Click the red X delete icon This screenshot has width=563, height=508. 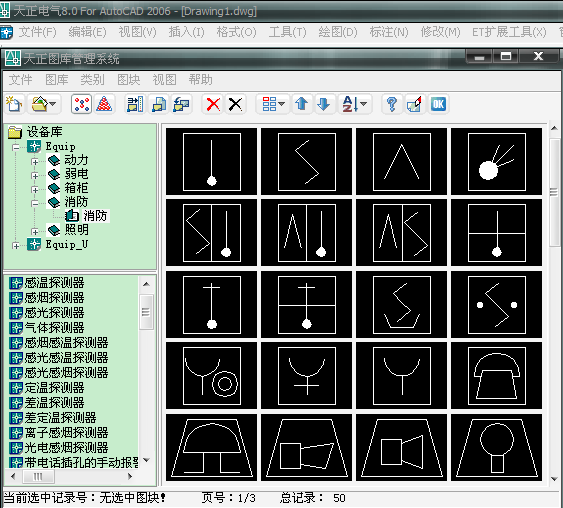[x=213, y=104]
